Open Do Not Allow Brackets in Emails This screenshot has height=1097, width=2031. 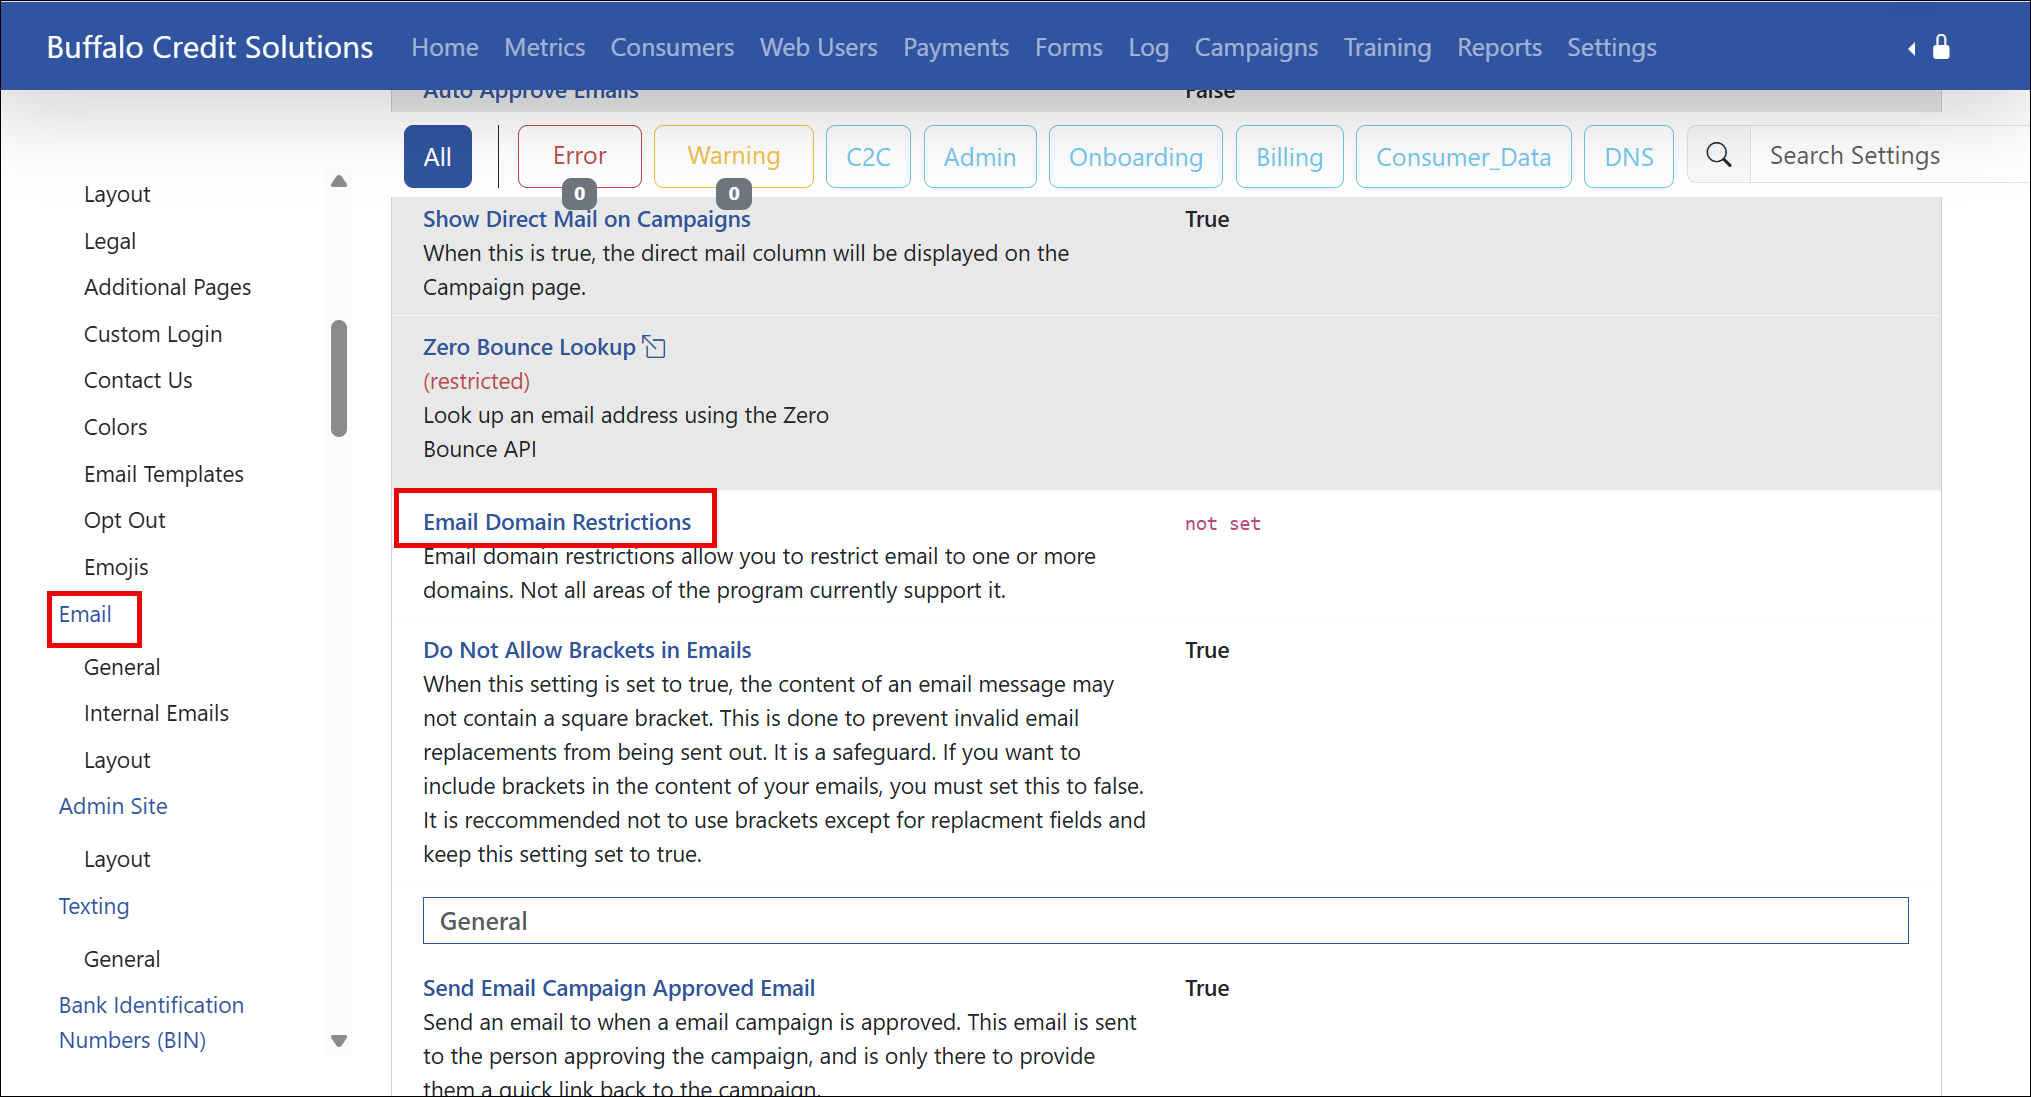586,650
